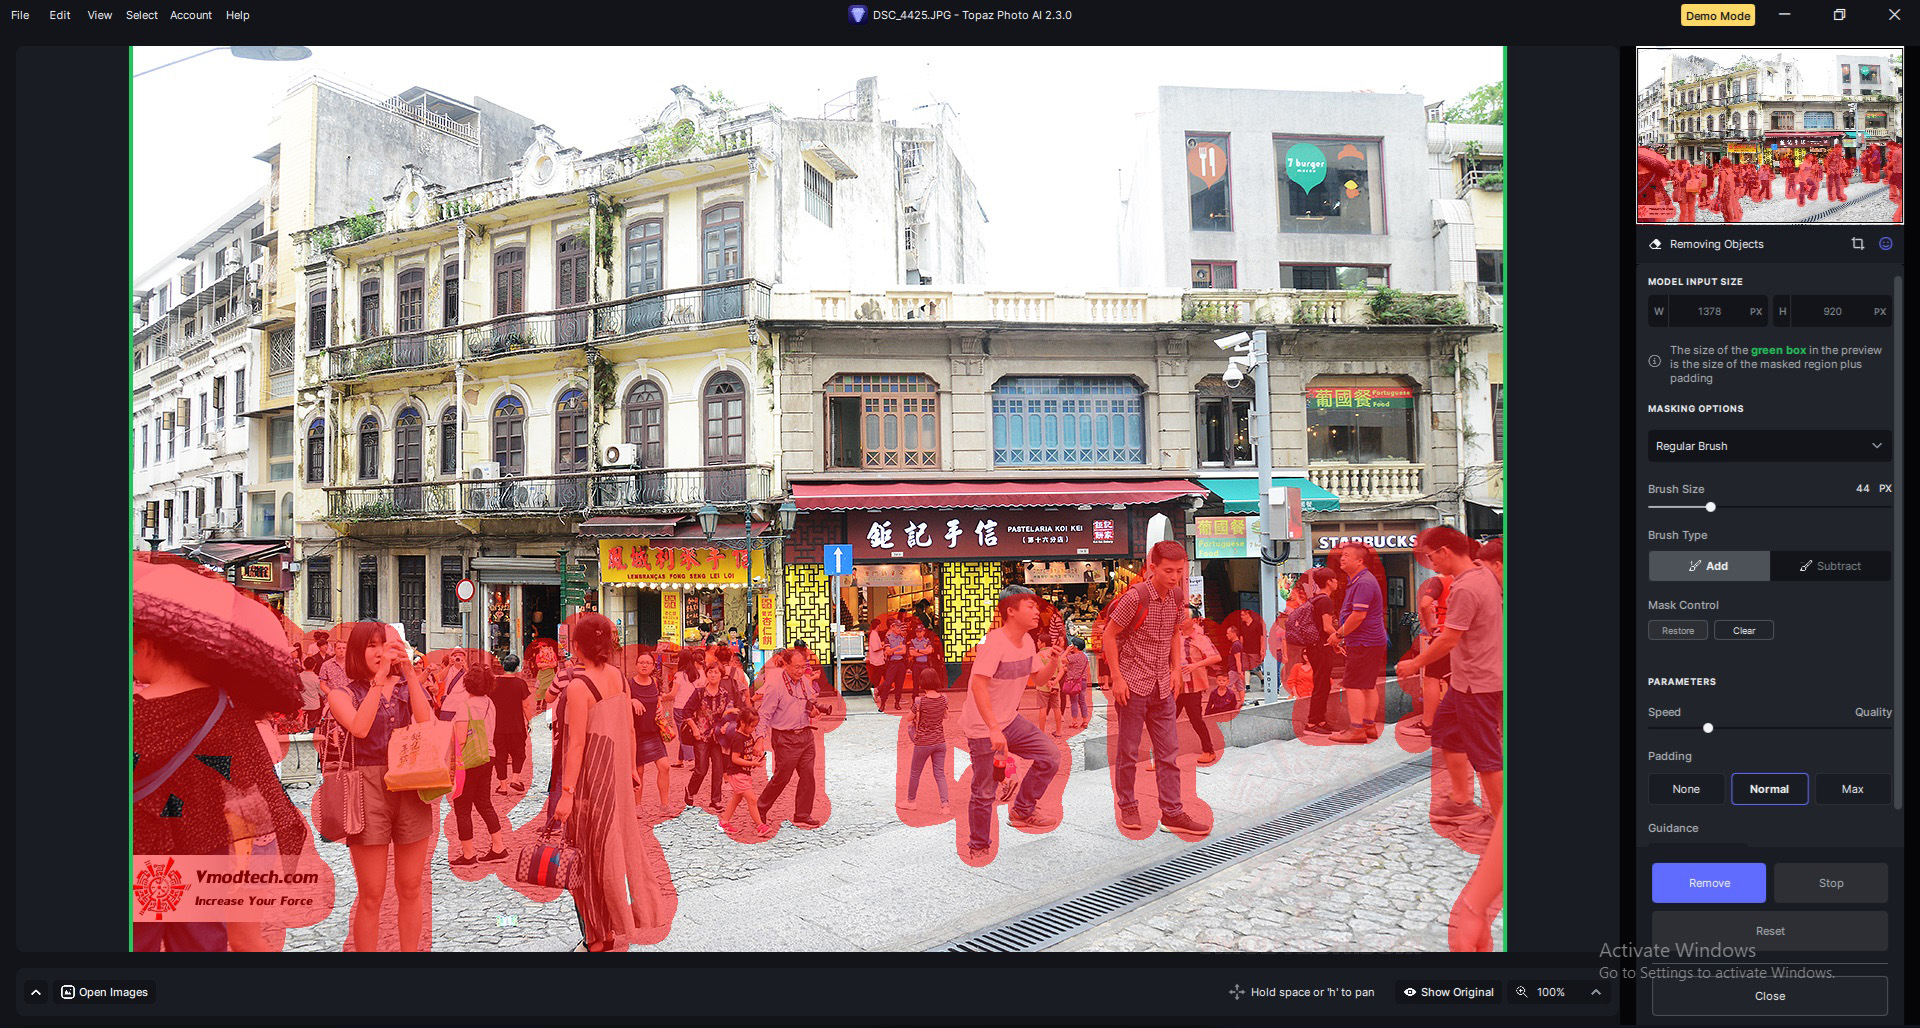Focus the model input width field
The width and height of the screenshot is (1920, 1028).
1708,311
